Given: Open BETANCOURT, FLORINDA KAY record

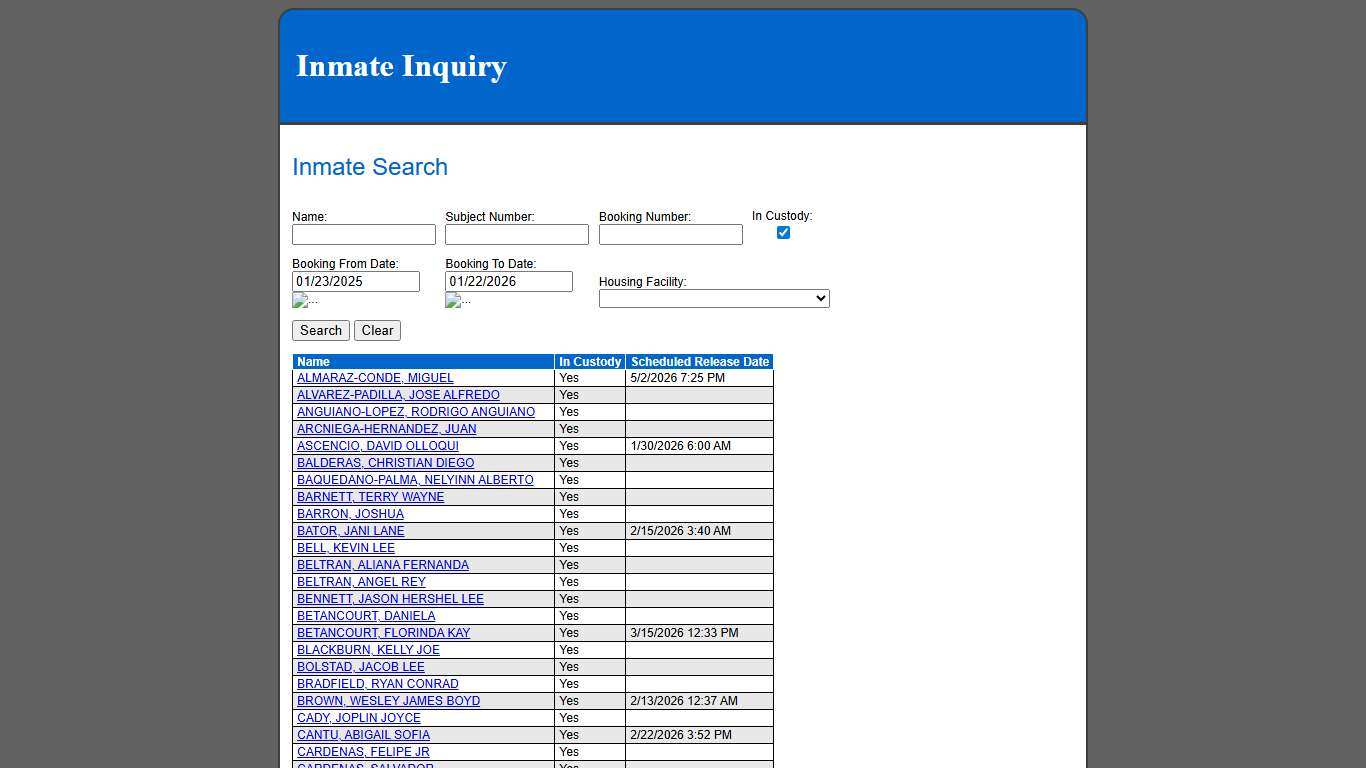Looking at the screenshot, I should point(383,633).
